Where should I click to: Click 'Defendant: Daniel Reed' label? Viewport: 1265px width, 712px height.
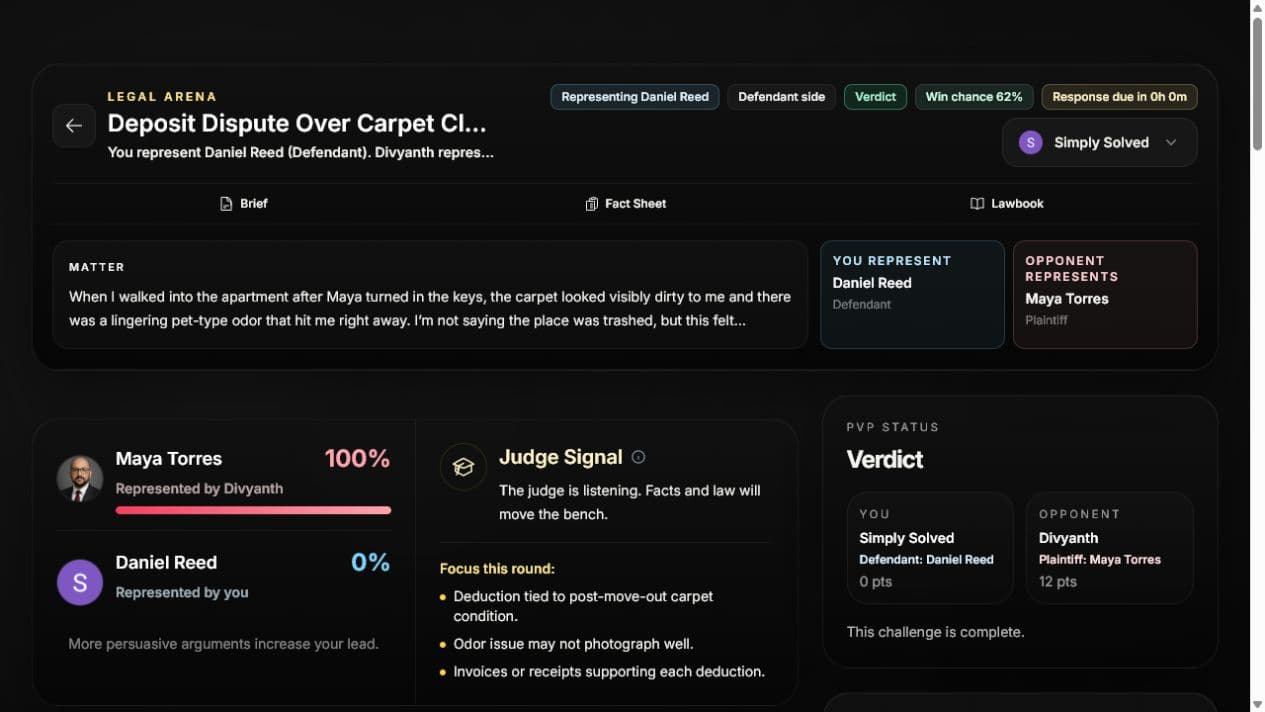tap(927, 560)
